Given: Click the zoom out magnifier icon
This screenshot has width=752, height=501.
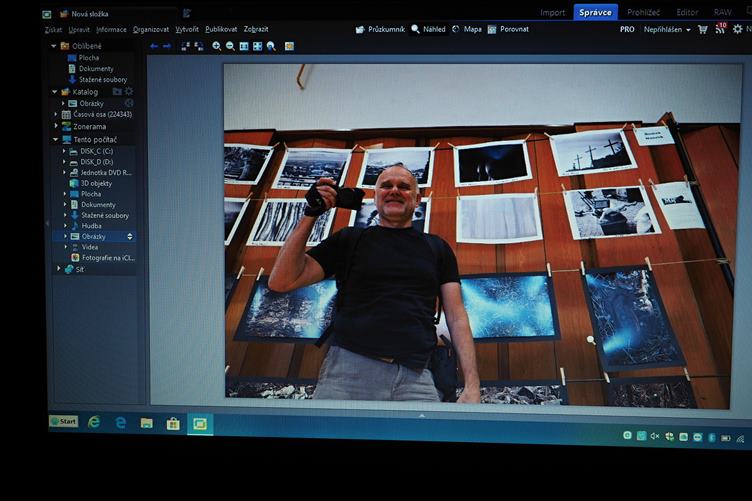Looking at the screenshot, I should coord(230,46).
